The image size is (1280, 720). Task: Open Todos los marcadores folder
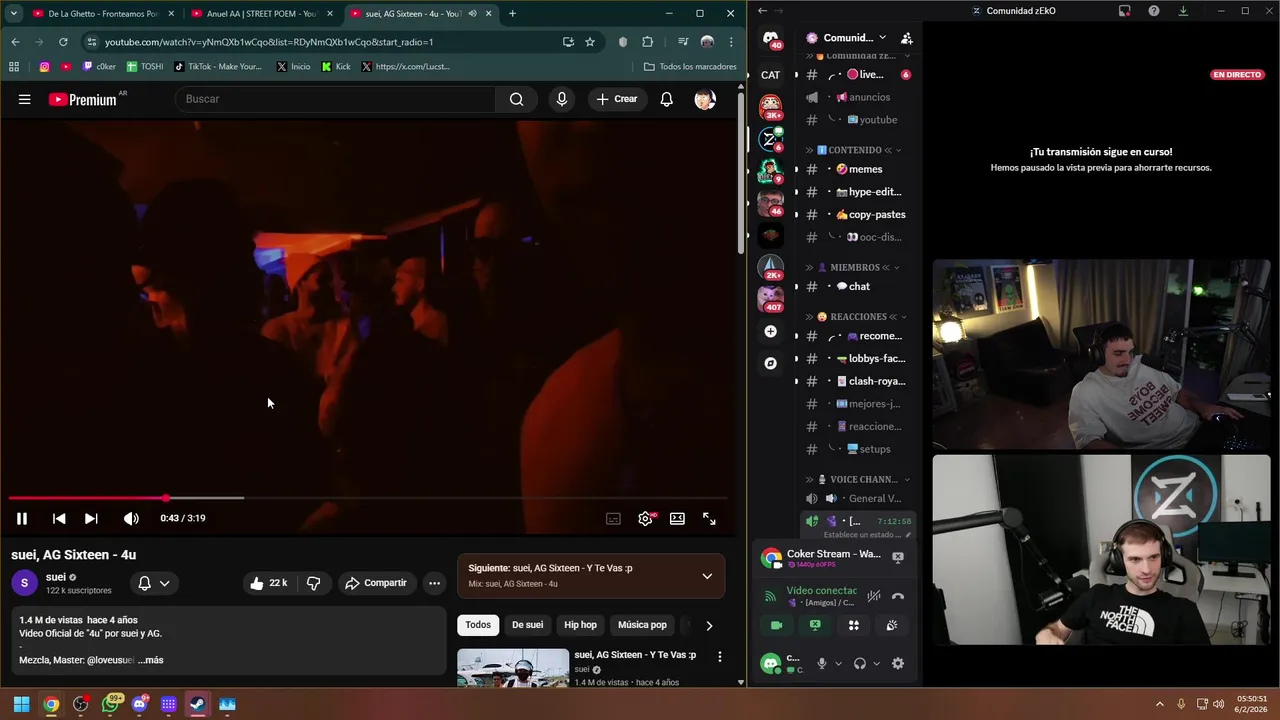coord(690,67)
